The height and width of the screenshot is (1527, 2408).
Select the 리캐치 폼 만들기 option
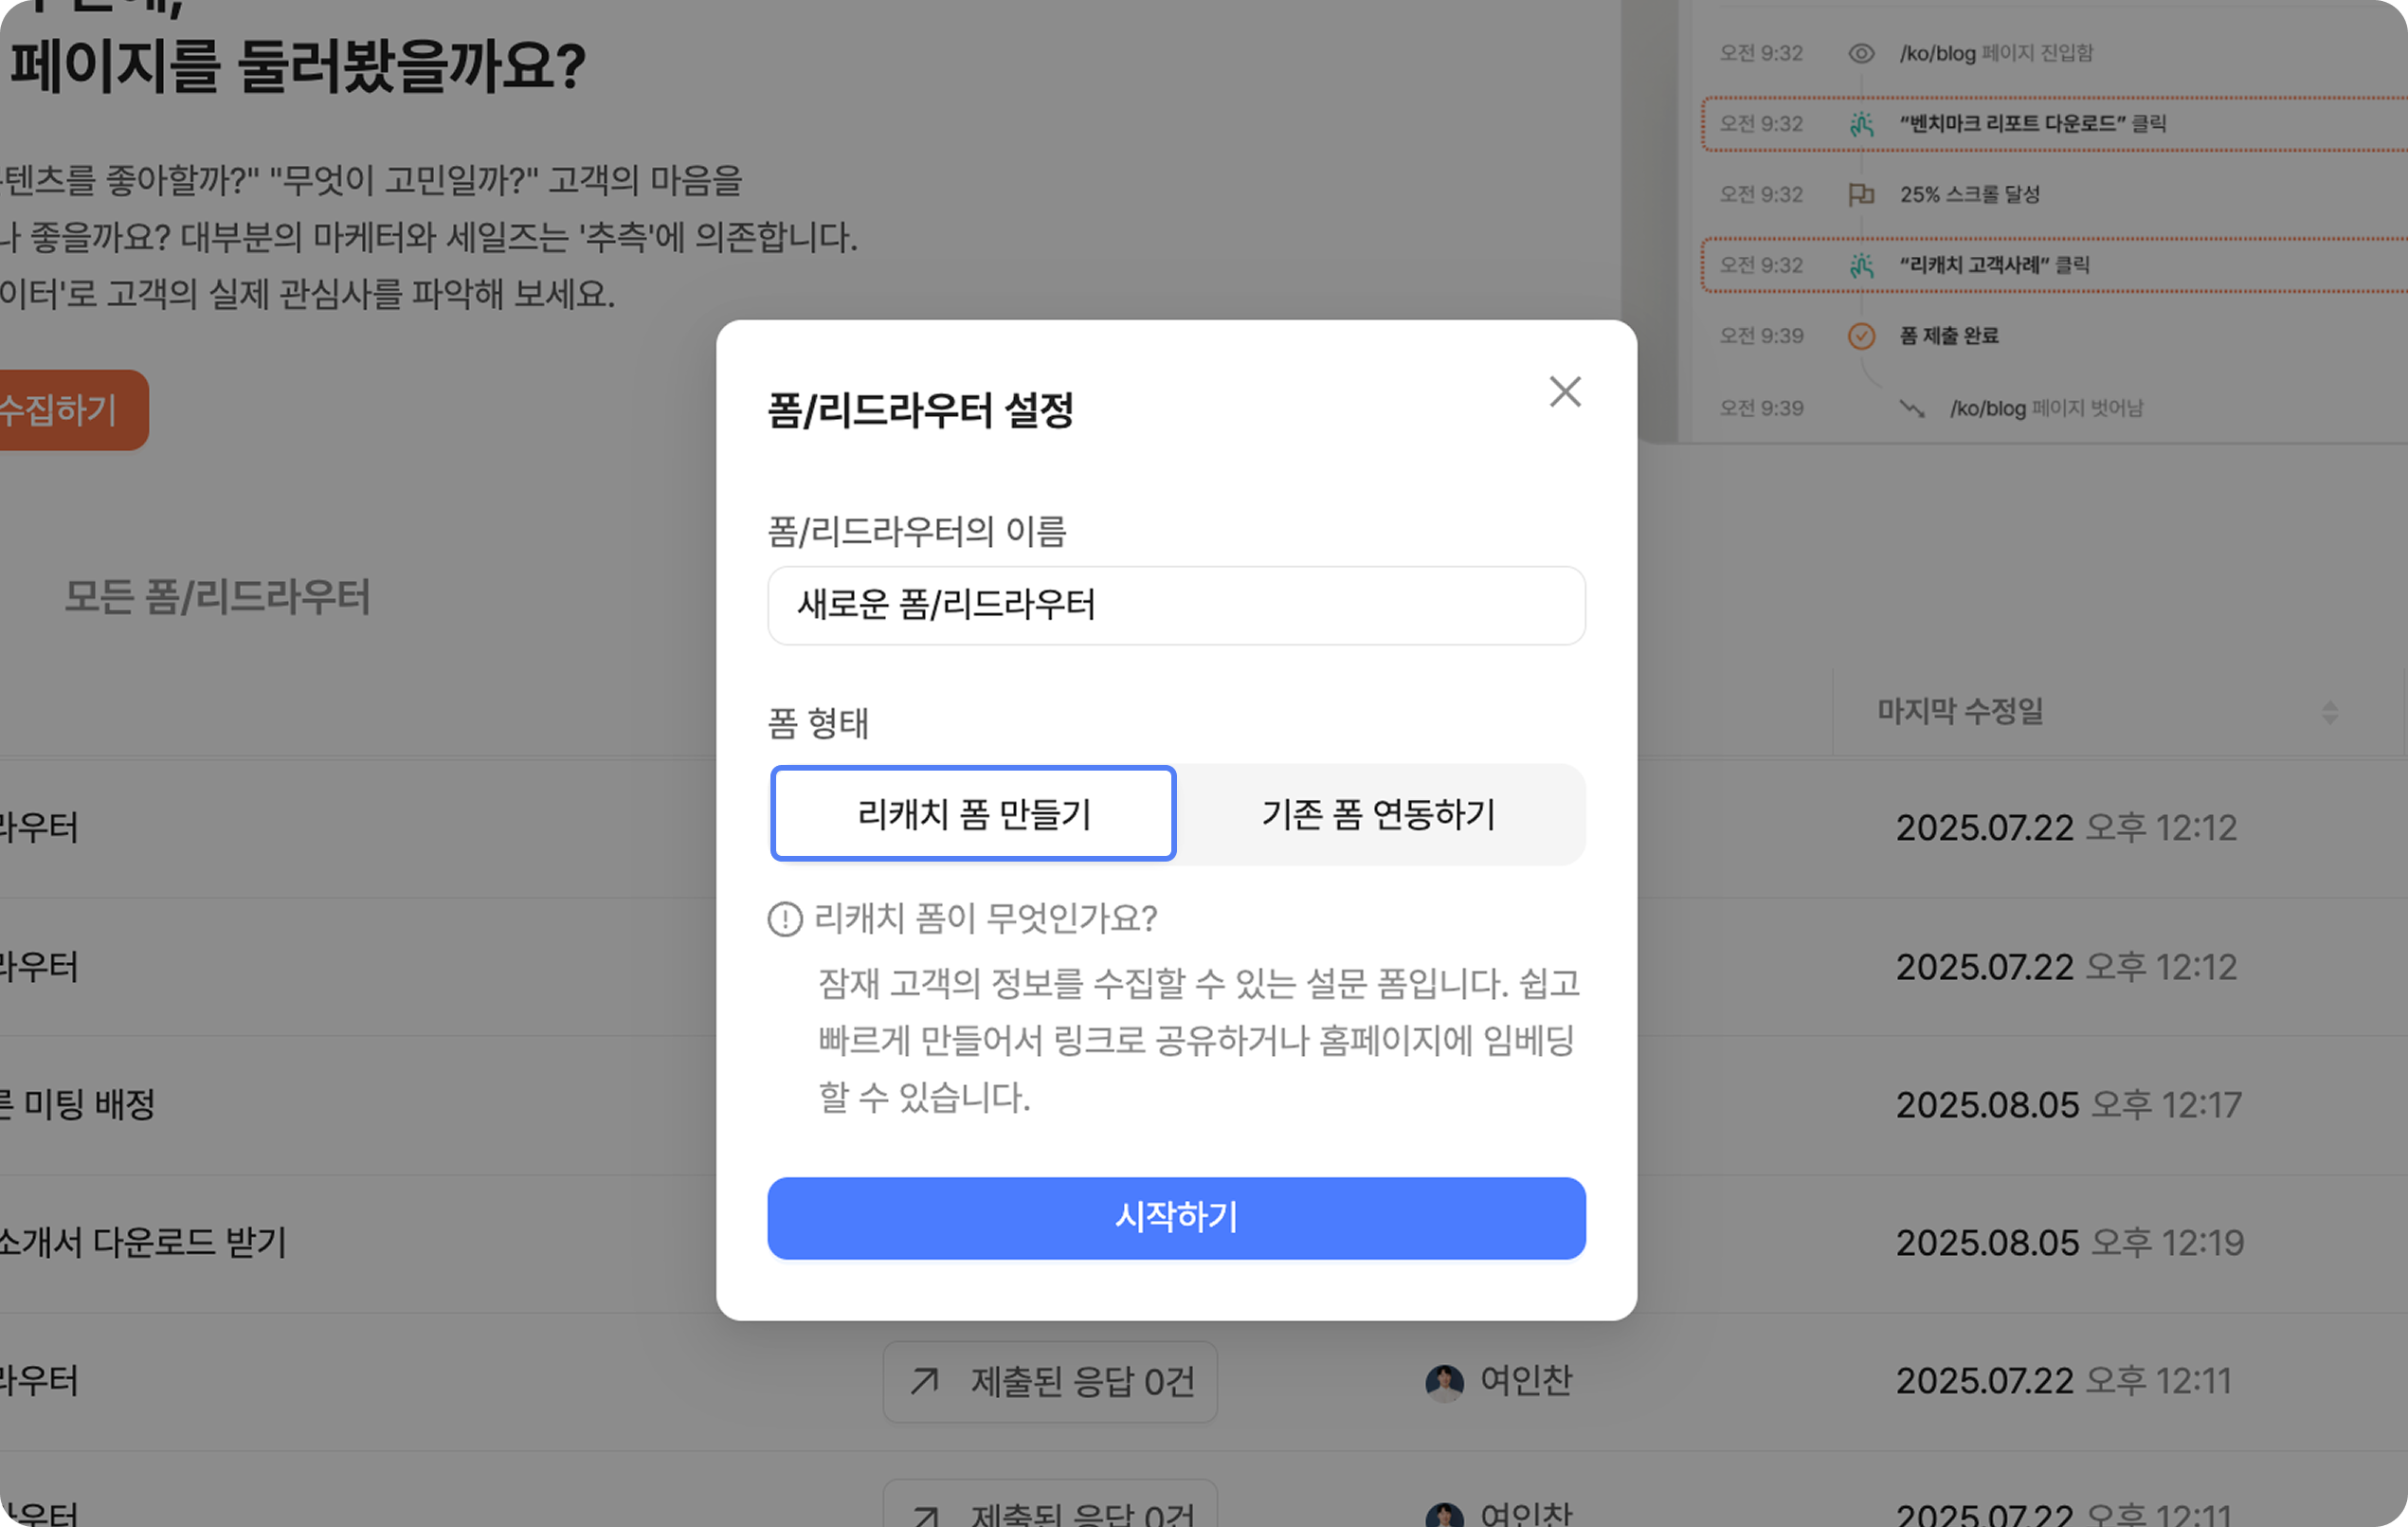tap(973, 813)
